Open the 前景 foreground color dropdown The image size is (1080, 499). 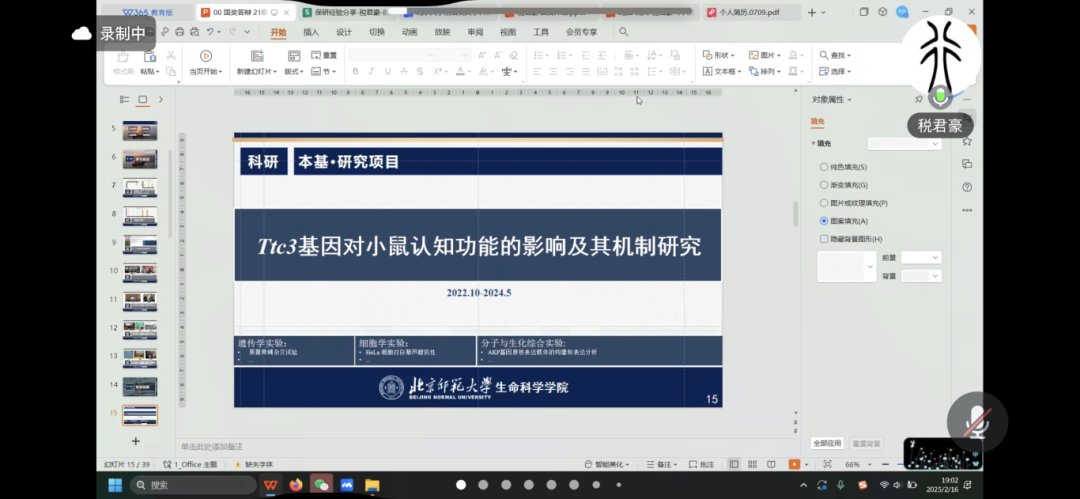coord(921,258)
